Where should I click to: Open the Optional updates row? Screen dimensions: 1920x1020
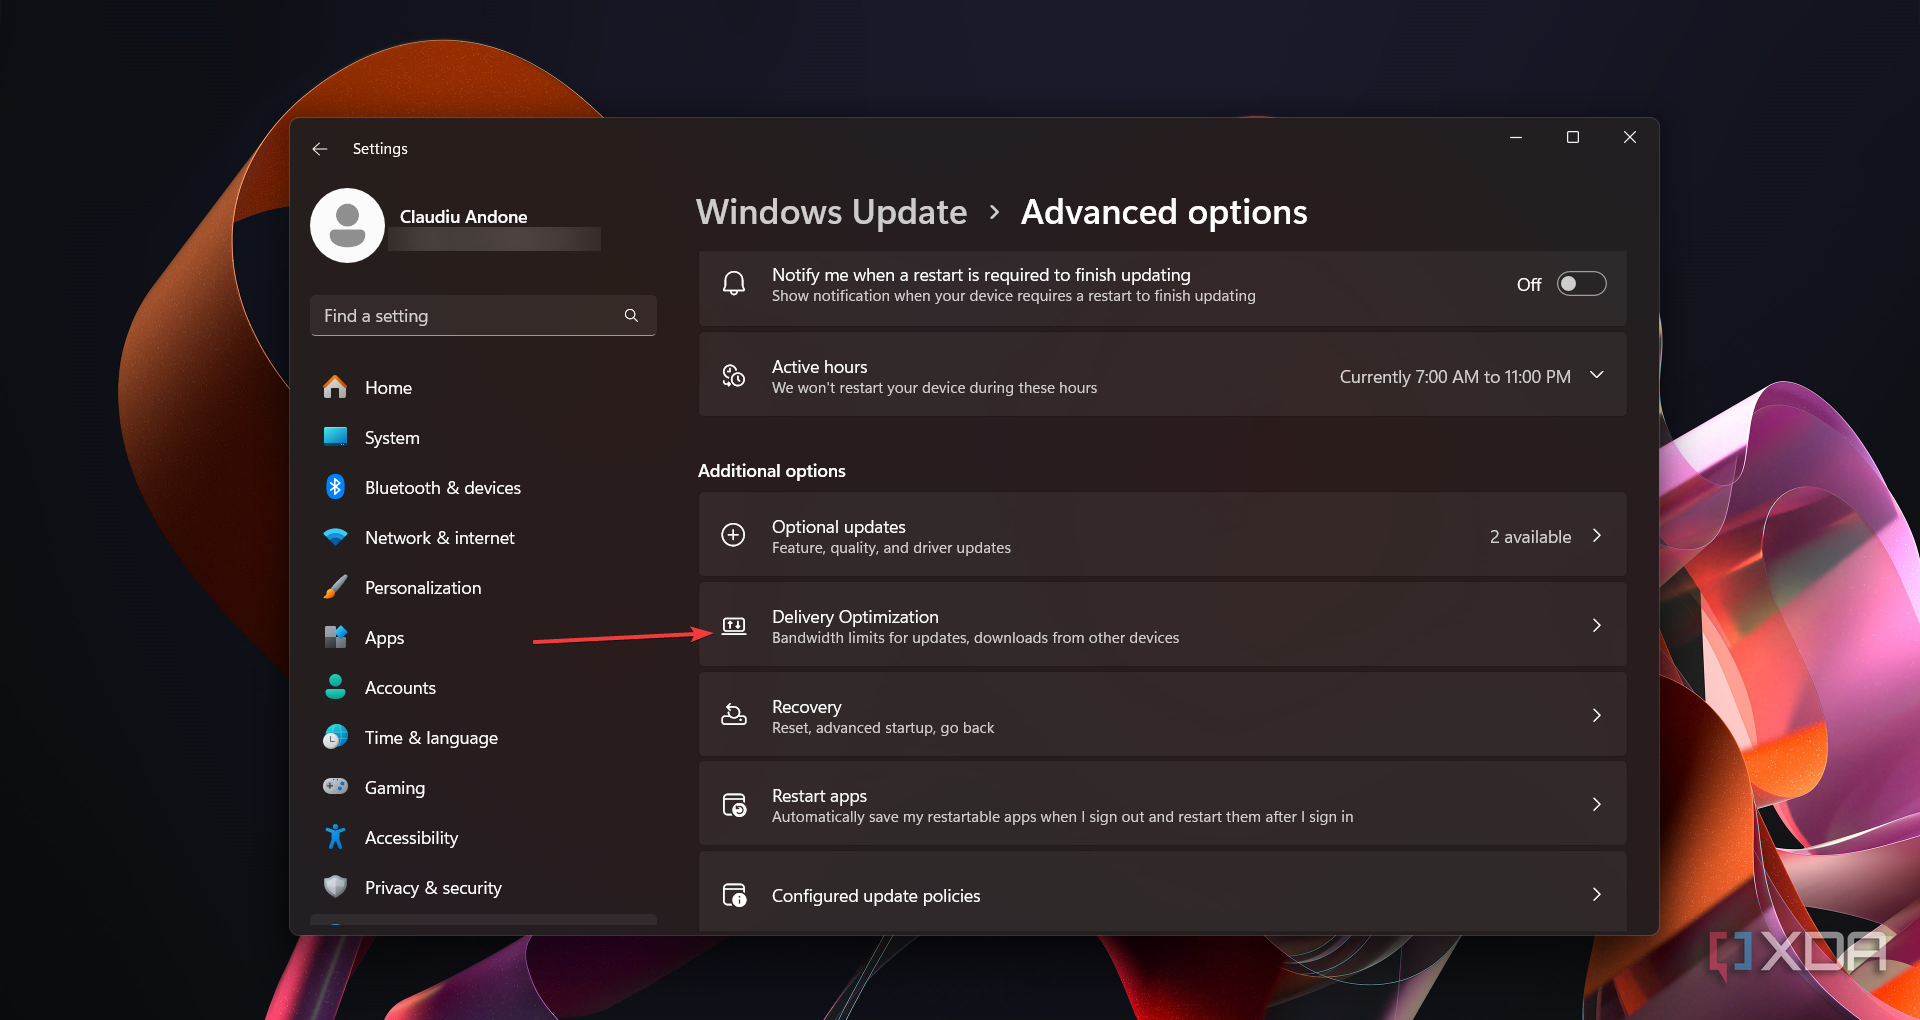click(1162, 535)
